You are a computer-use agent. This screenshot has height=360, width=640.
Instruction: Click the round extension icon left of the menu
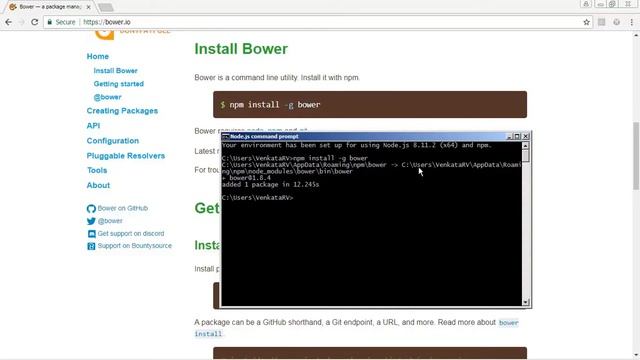pos(617,22)
